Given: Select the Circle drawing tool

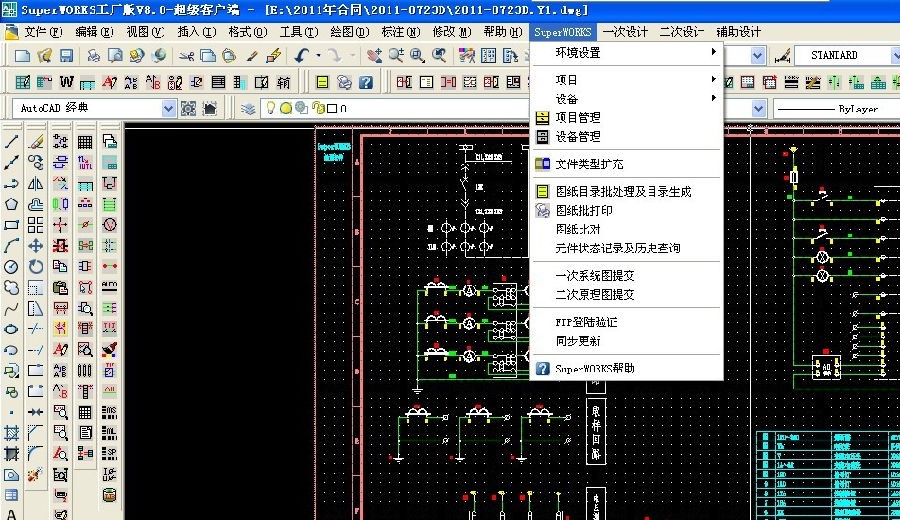Looking at the screenshot, I should [12, 267].
